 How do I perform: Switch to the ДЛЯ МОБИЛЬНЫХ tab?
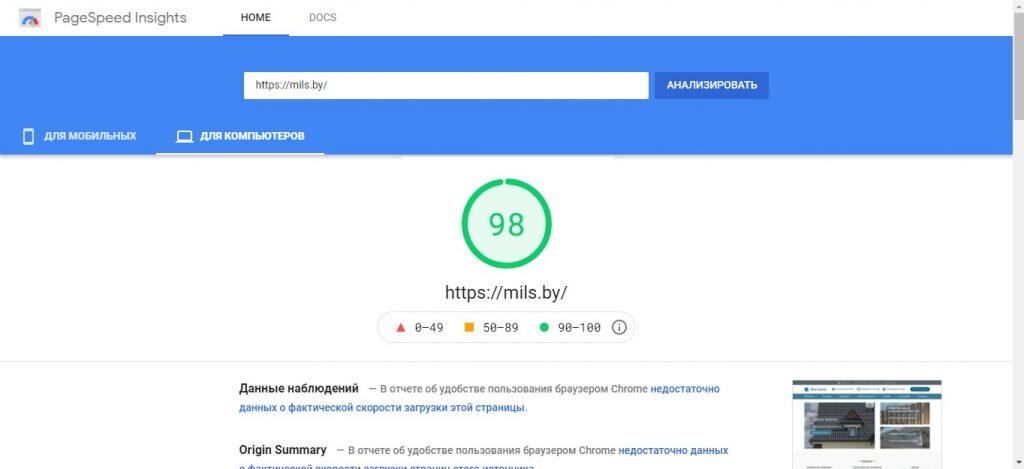click(78, 137)
